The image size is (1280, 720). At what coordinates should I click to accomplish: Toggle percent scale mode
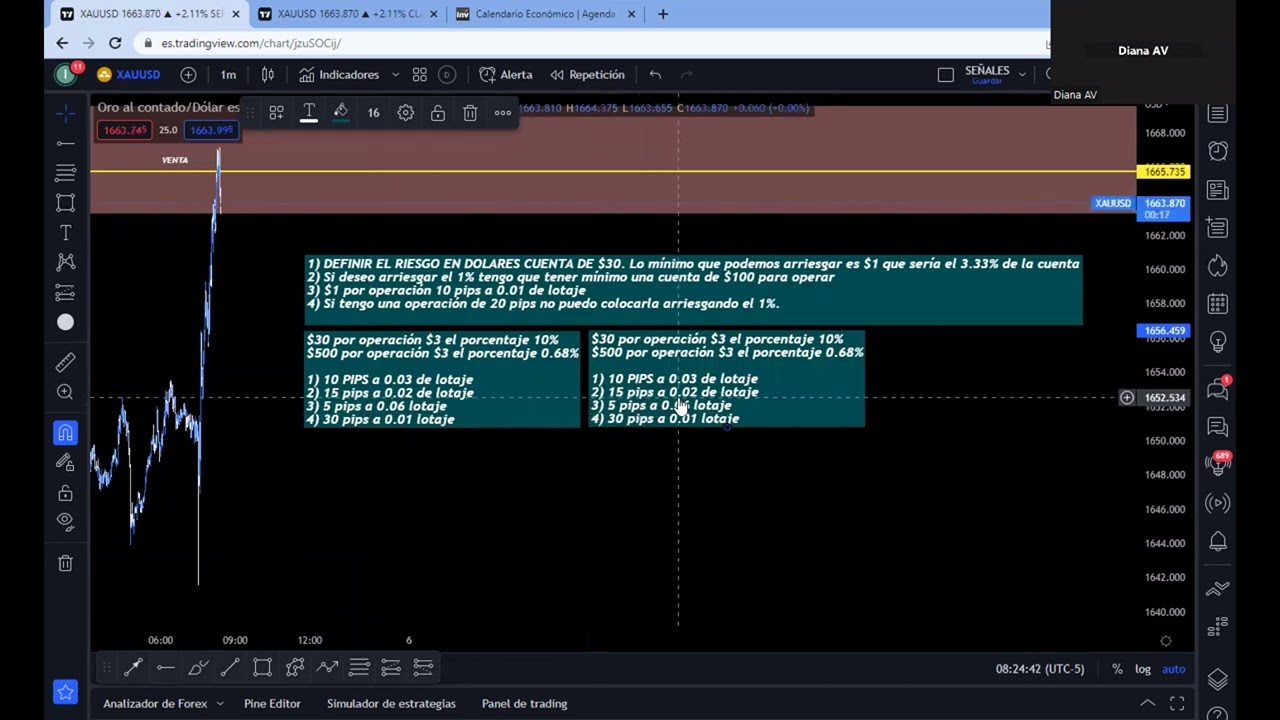click(x=1117, y=669)
